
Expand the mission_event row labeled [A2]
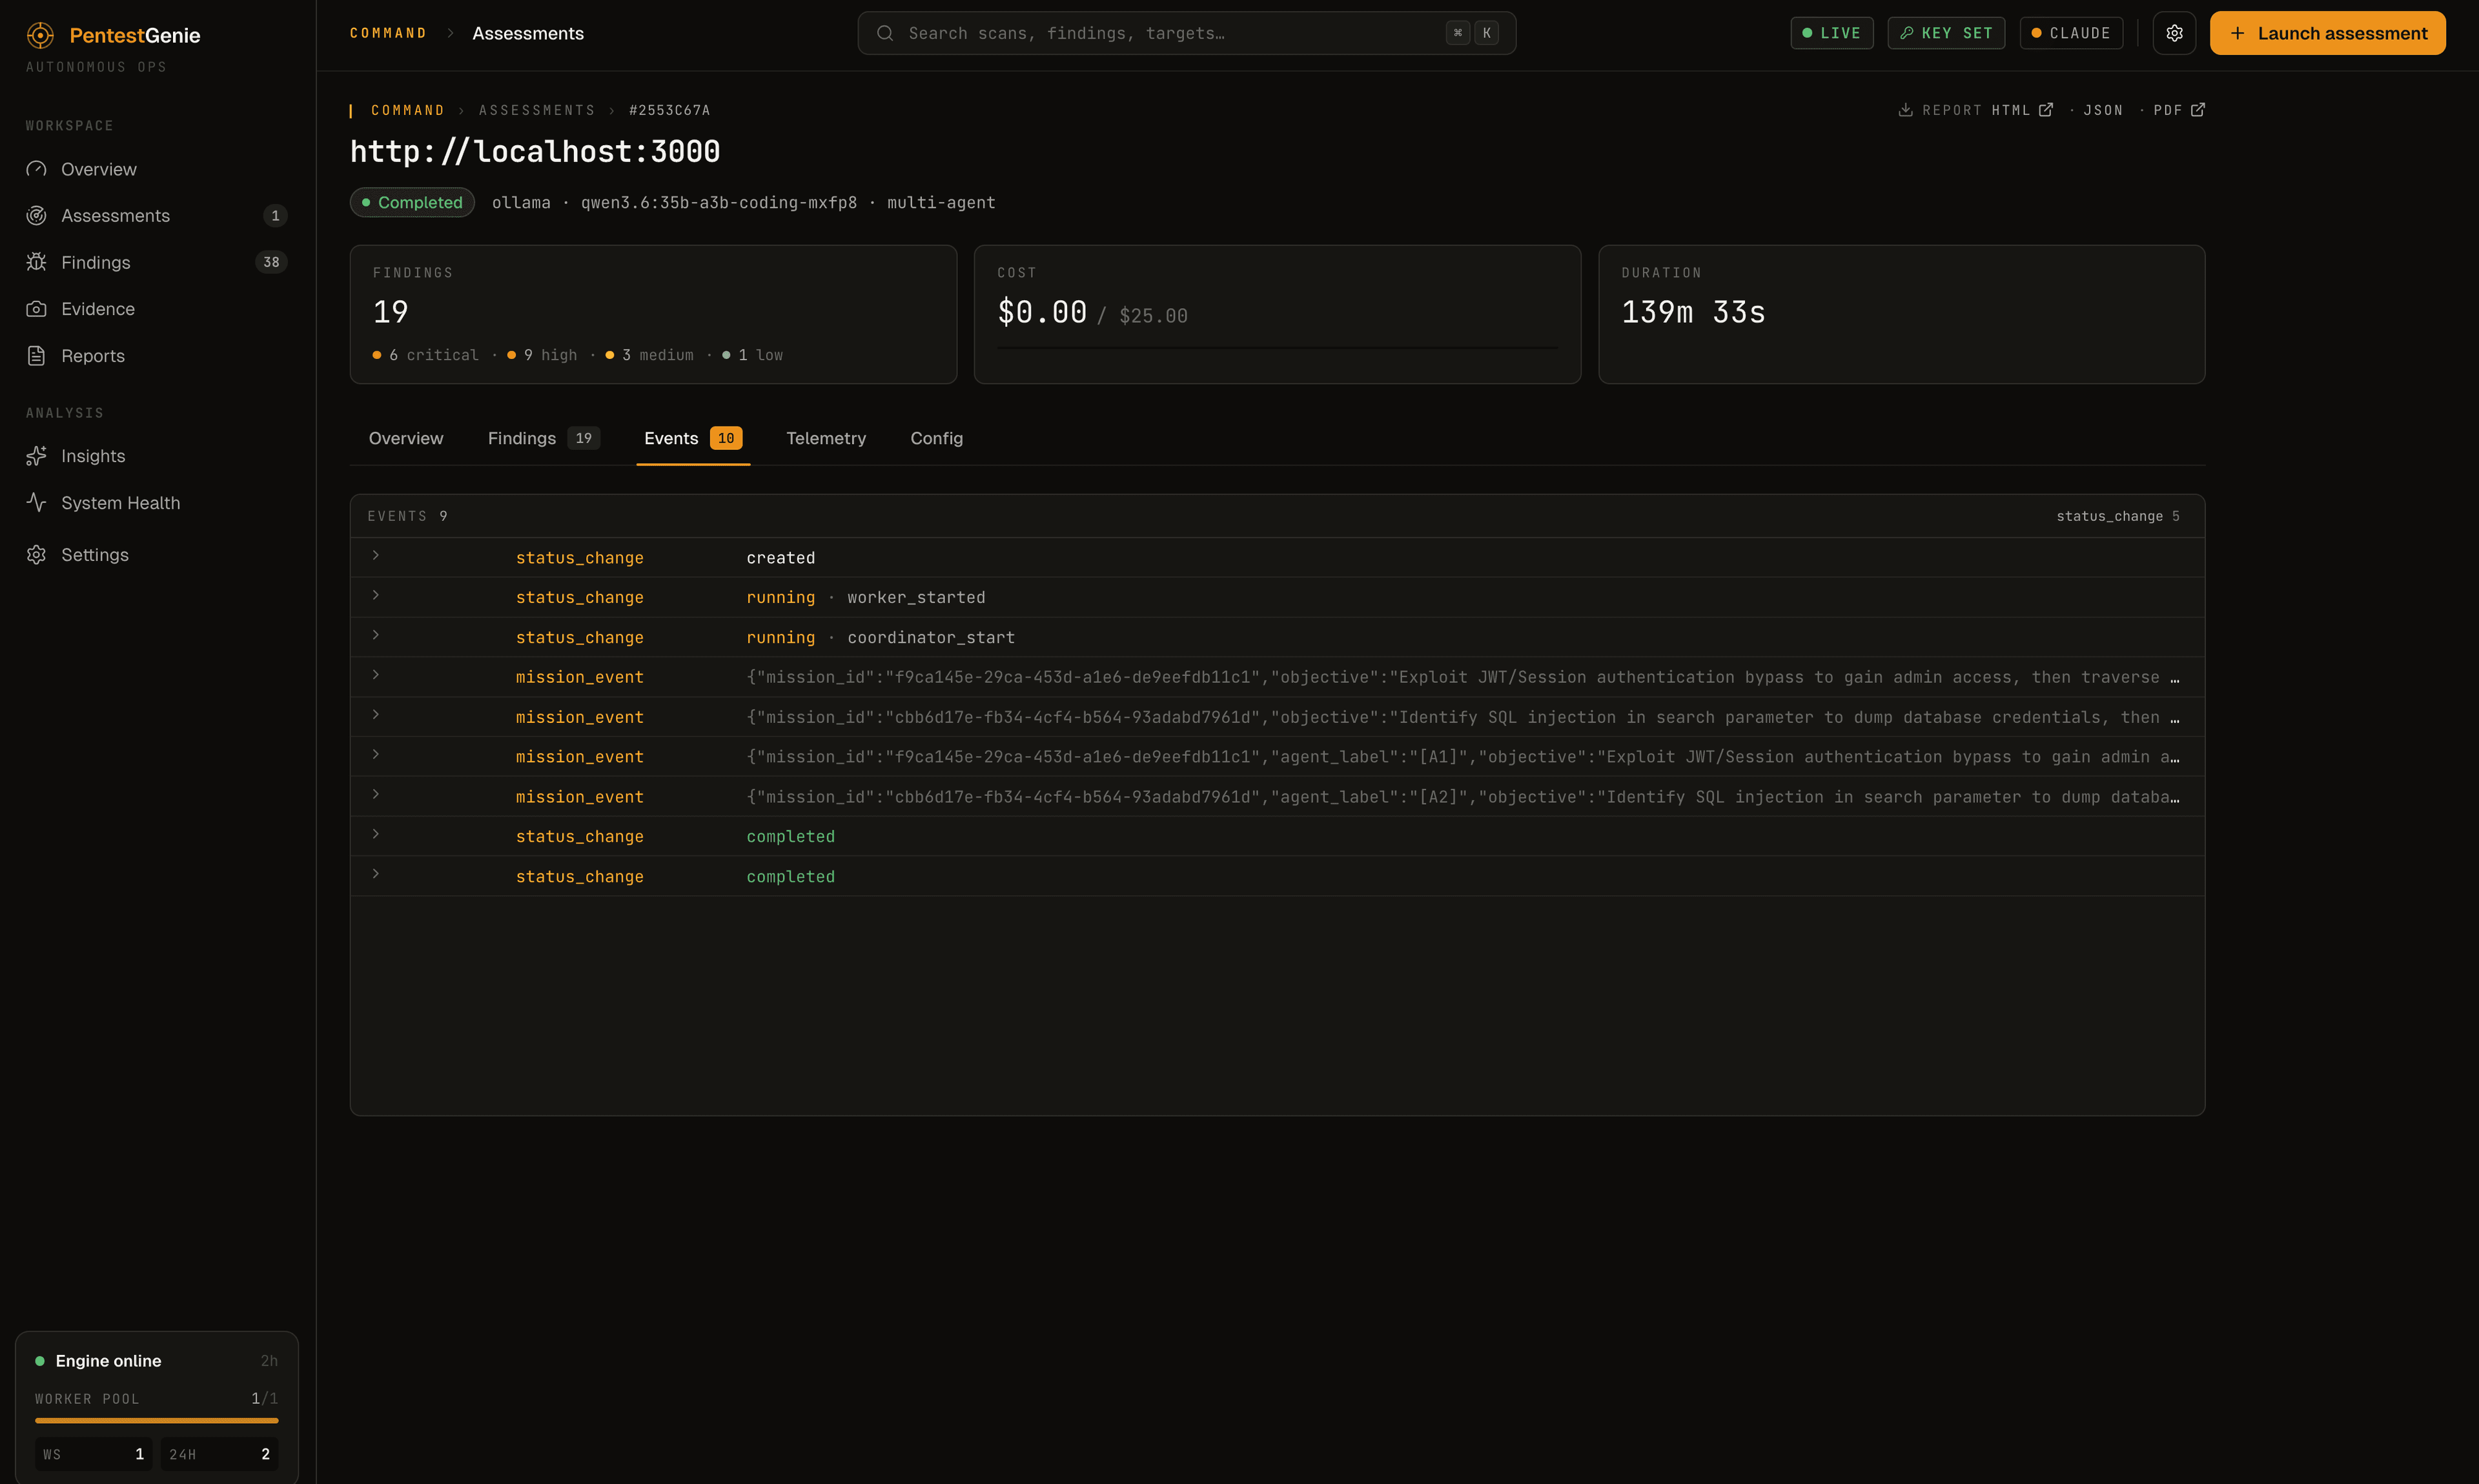[x=376, y=794]
